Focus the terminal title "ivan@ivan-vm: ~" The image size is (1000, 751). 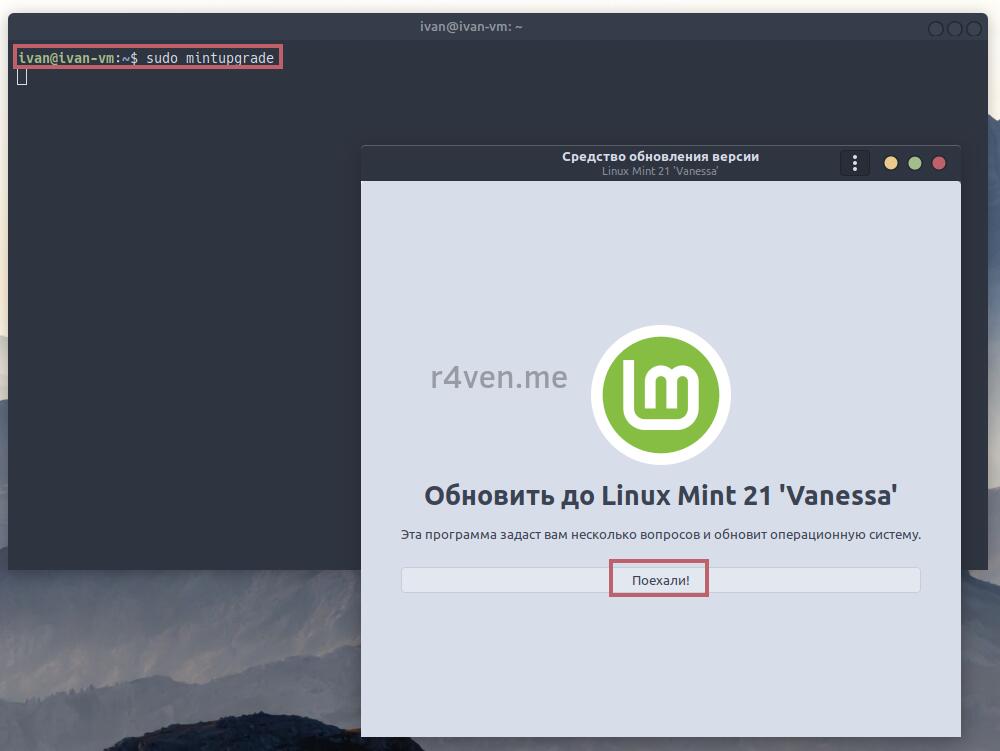pos(471,27)
